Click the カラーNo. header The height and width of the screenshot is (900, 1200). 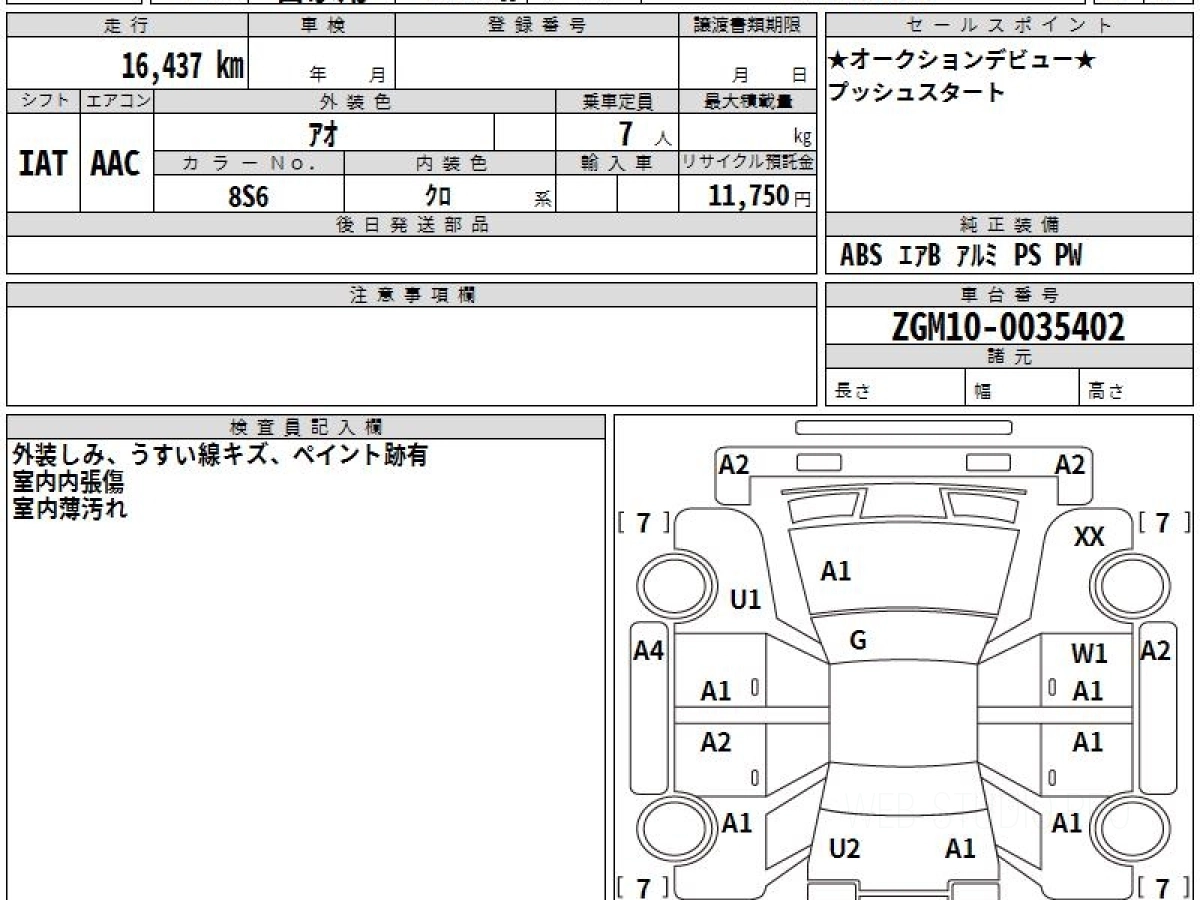[x=249, y=163]
